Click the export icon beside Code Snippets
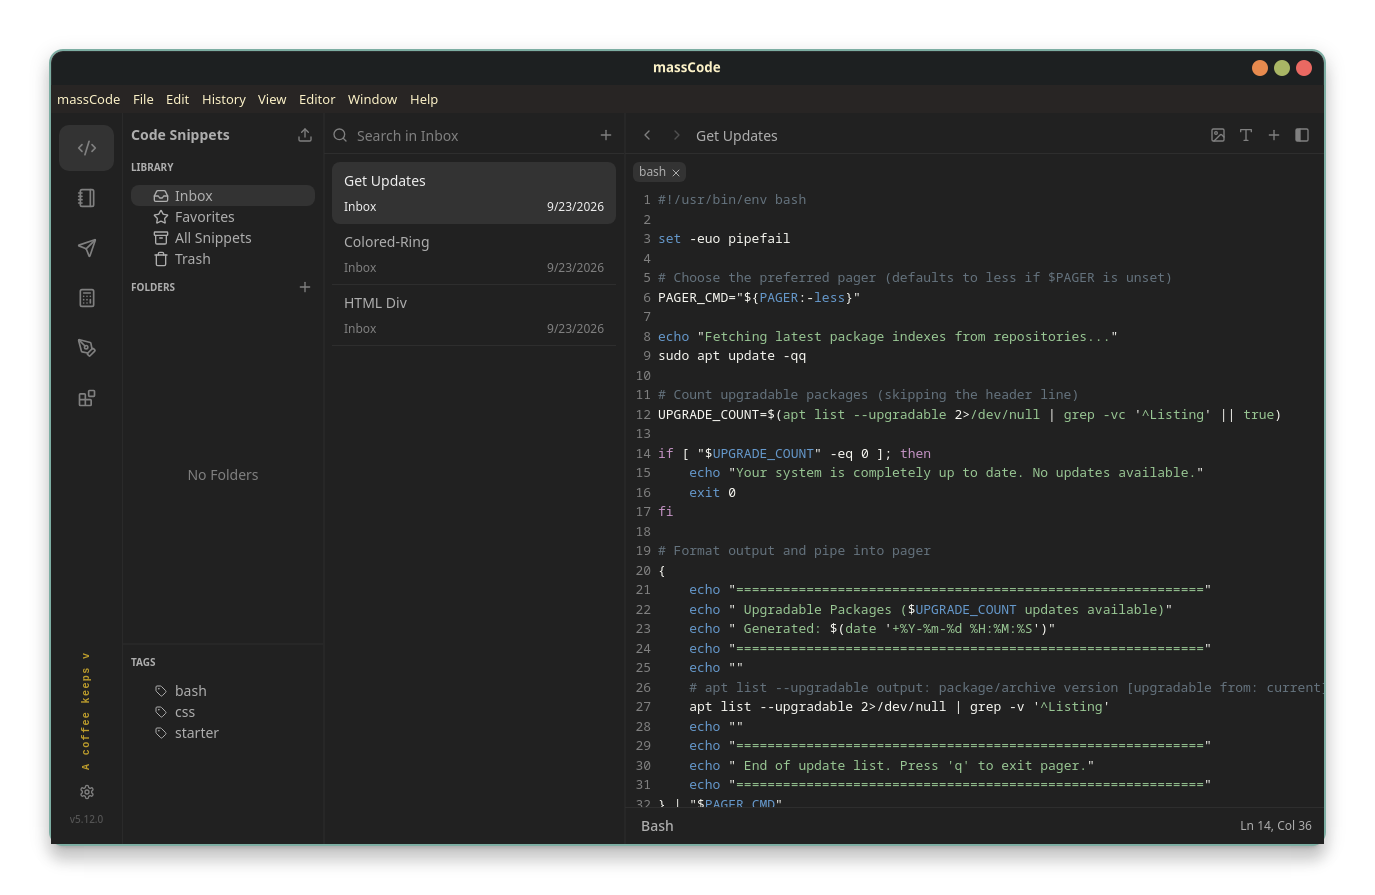This screenshot has width=1375, height=895. pos(305,135)
